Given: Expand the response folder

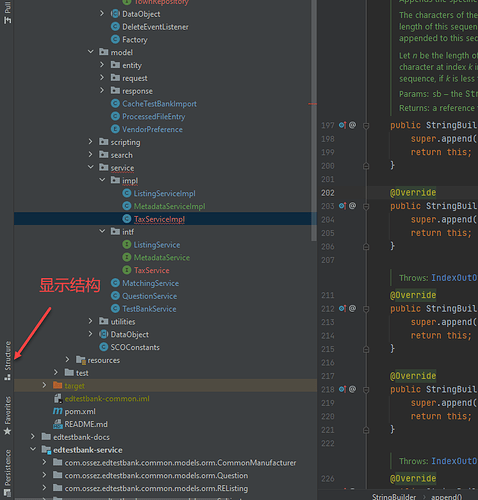Looking at the screenshot, I should point(102,91).
